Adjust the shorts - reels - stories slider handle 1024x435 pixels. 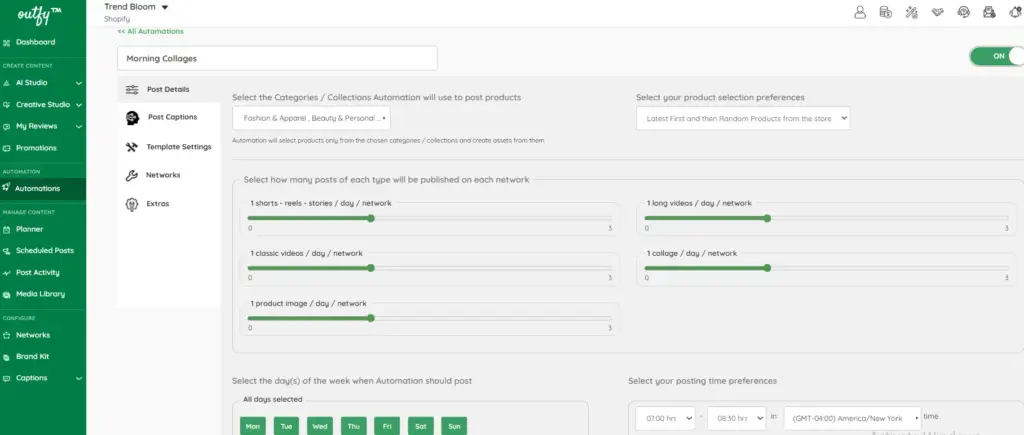tap(371, 218)
